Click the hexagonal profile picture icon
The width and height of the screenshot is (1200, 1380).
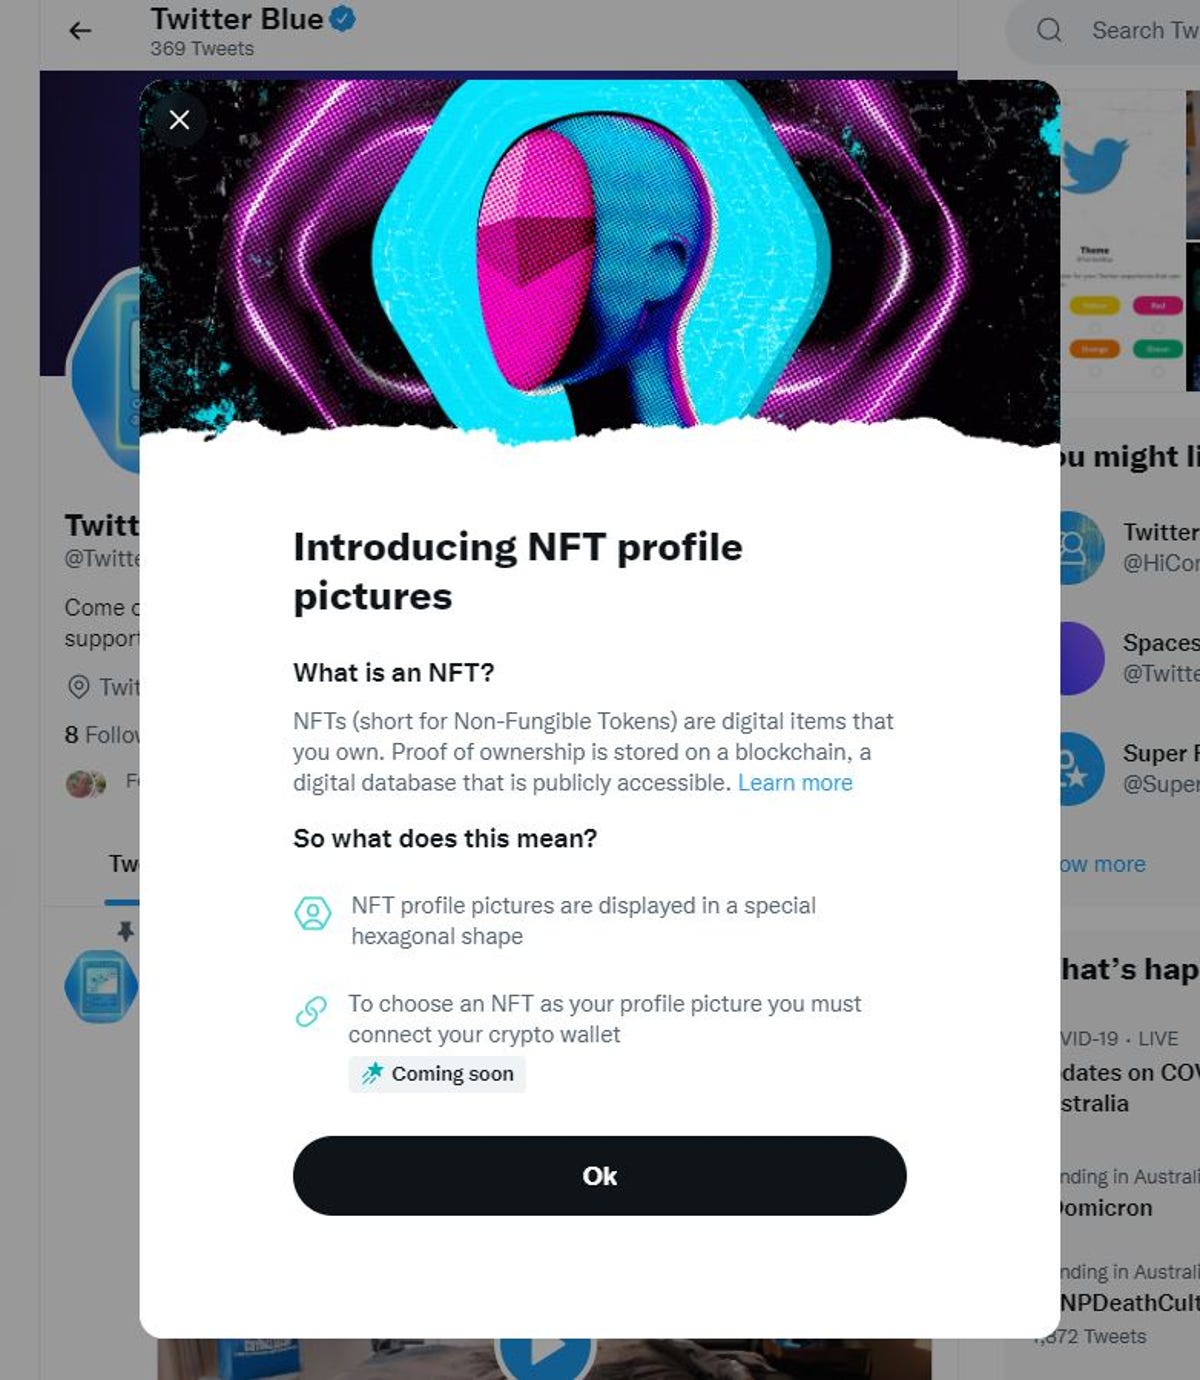click(x=313, y=912)
